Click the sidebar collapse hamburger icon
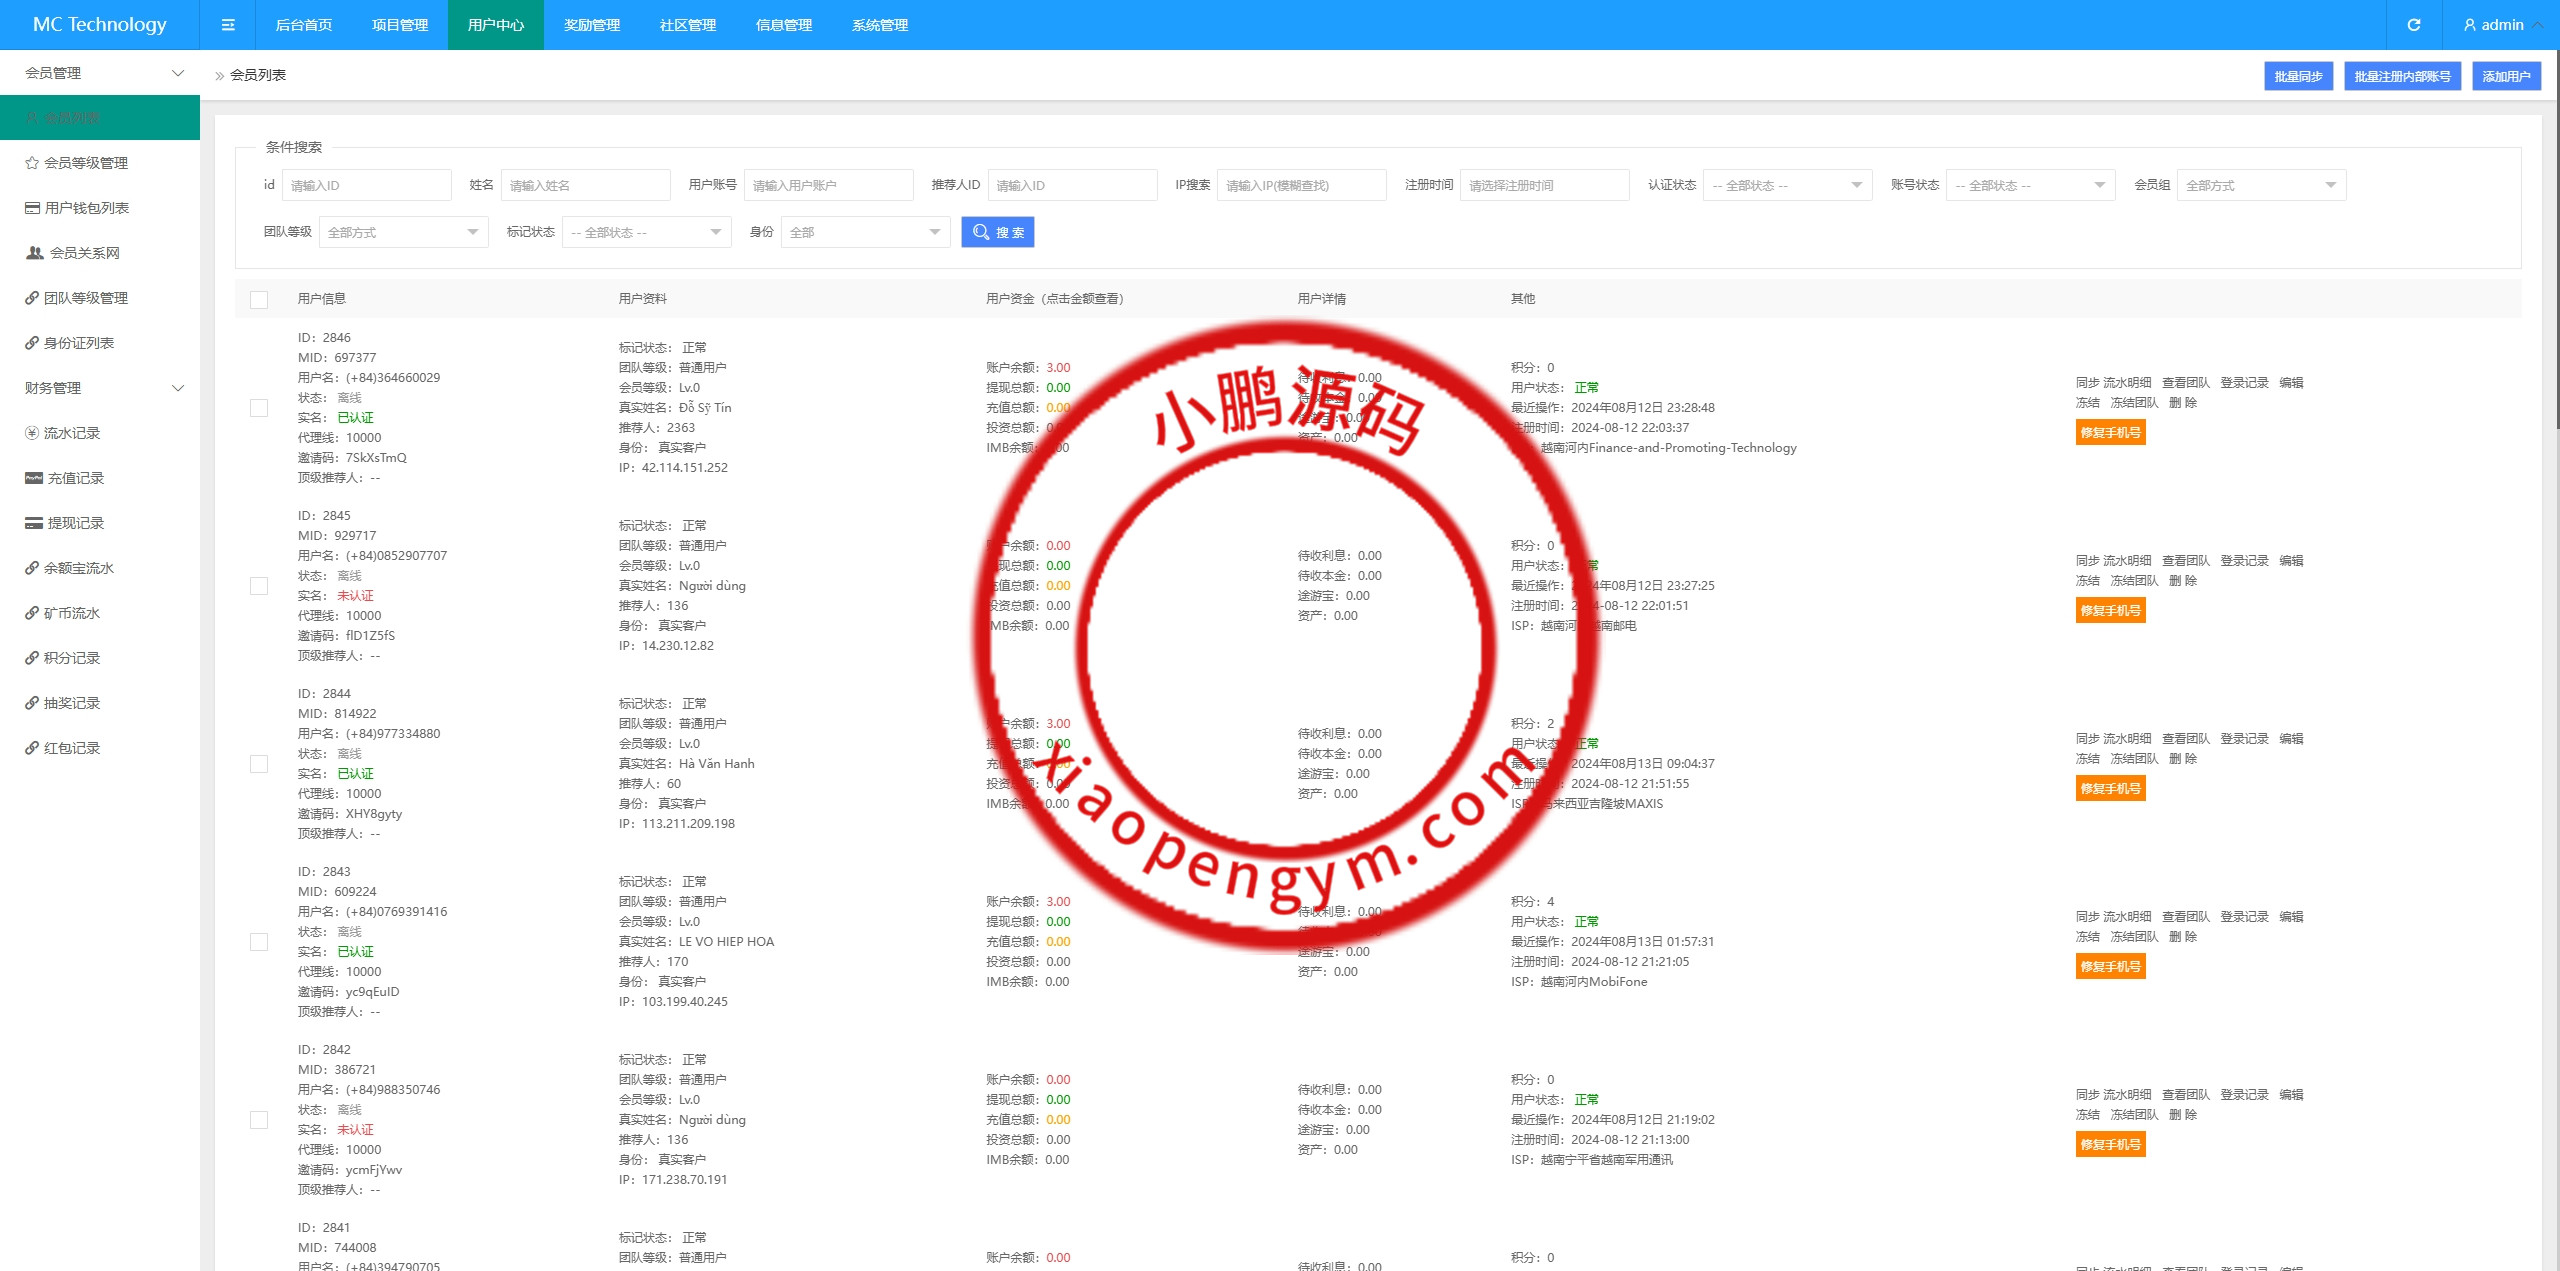 tap(228, 25)
